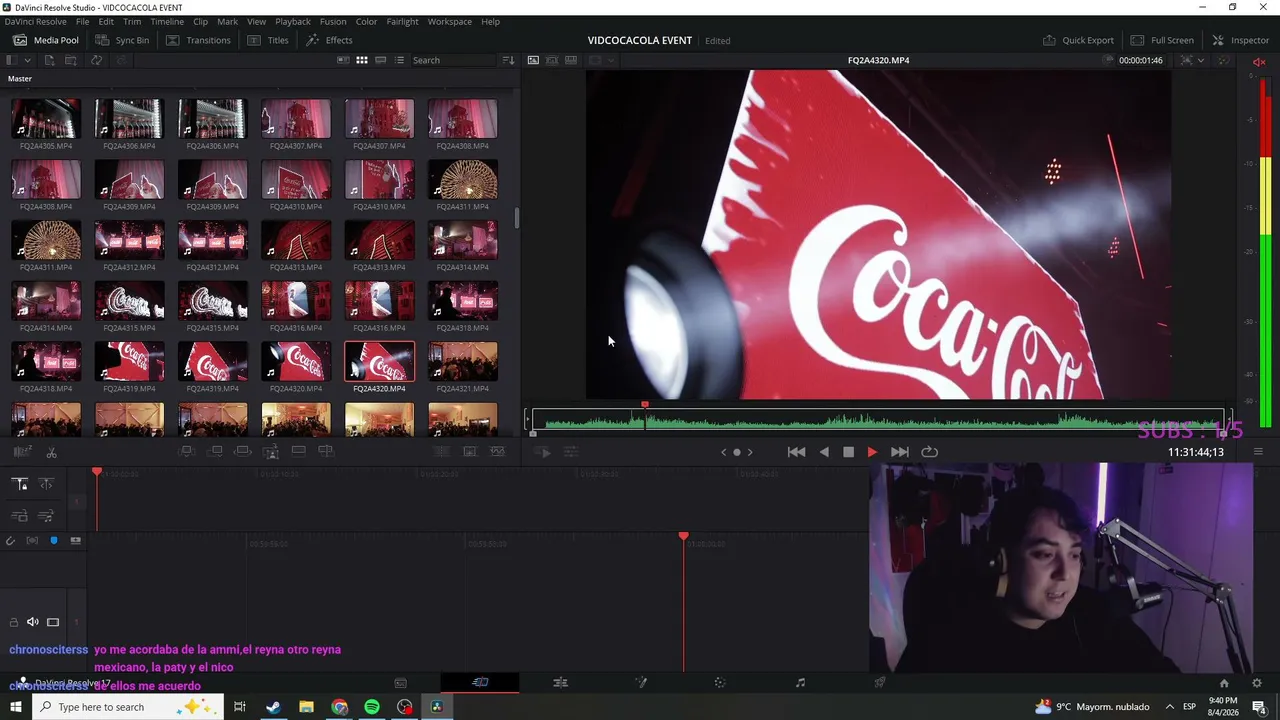The height and width of the screenshot is (720, 1280).
Task: Click the play reverse button
Action: pos(824,452)
